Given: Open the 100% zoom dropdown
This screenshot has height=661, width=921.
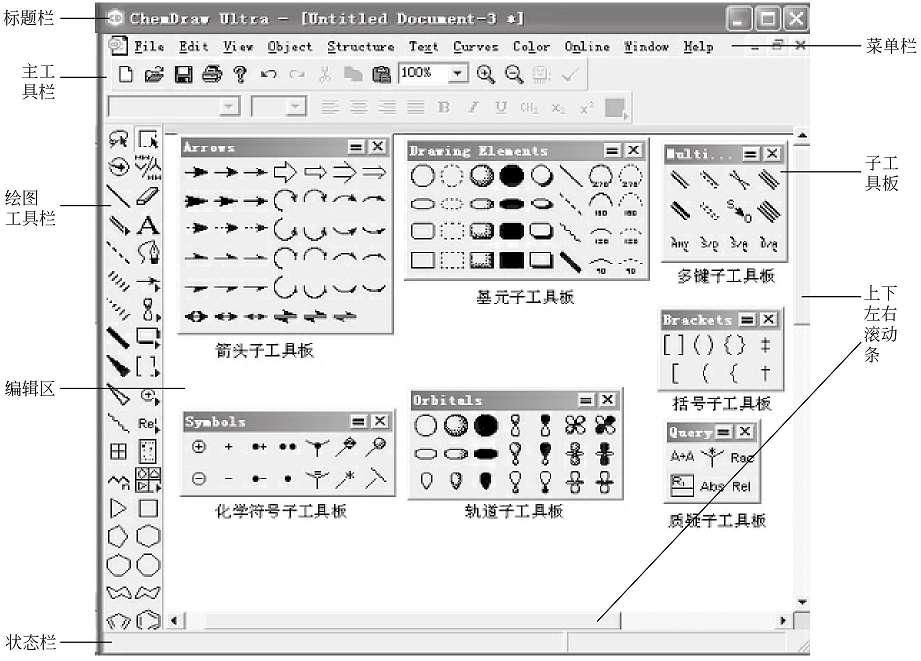Looking at the screenshot, I should tap(458, 74).
